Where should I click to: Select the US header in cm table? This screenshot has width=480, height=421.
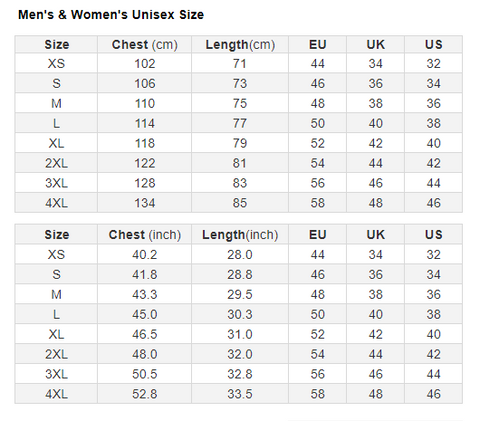coord(433,45)
